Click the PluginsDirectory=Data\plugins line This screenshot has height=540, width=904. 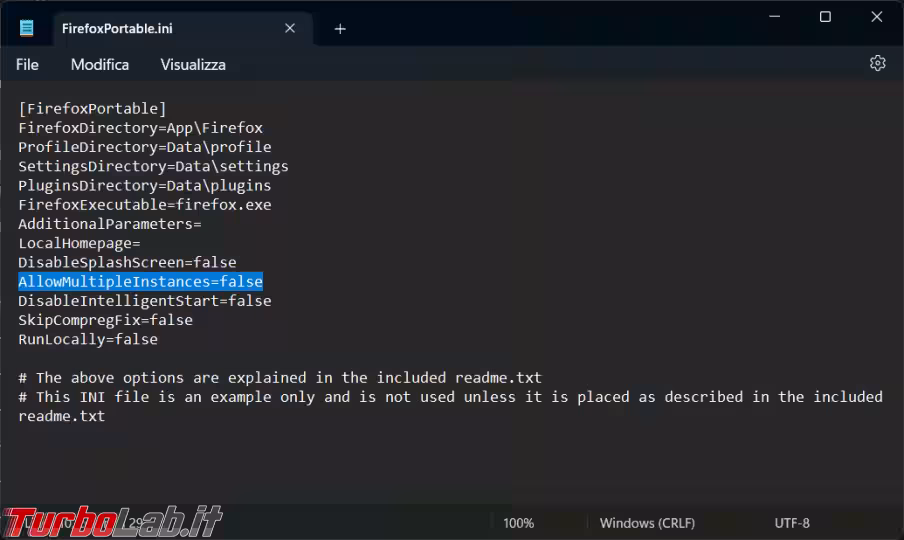pos(145,186)
